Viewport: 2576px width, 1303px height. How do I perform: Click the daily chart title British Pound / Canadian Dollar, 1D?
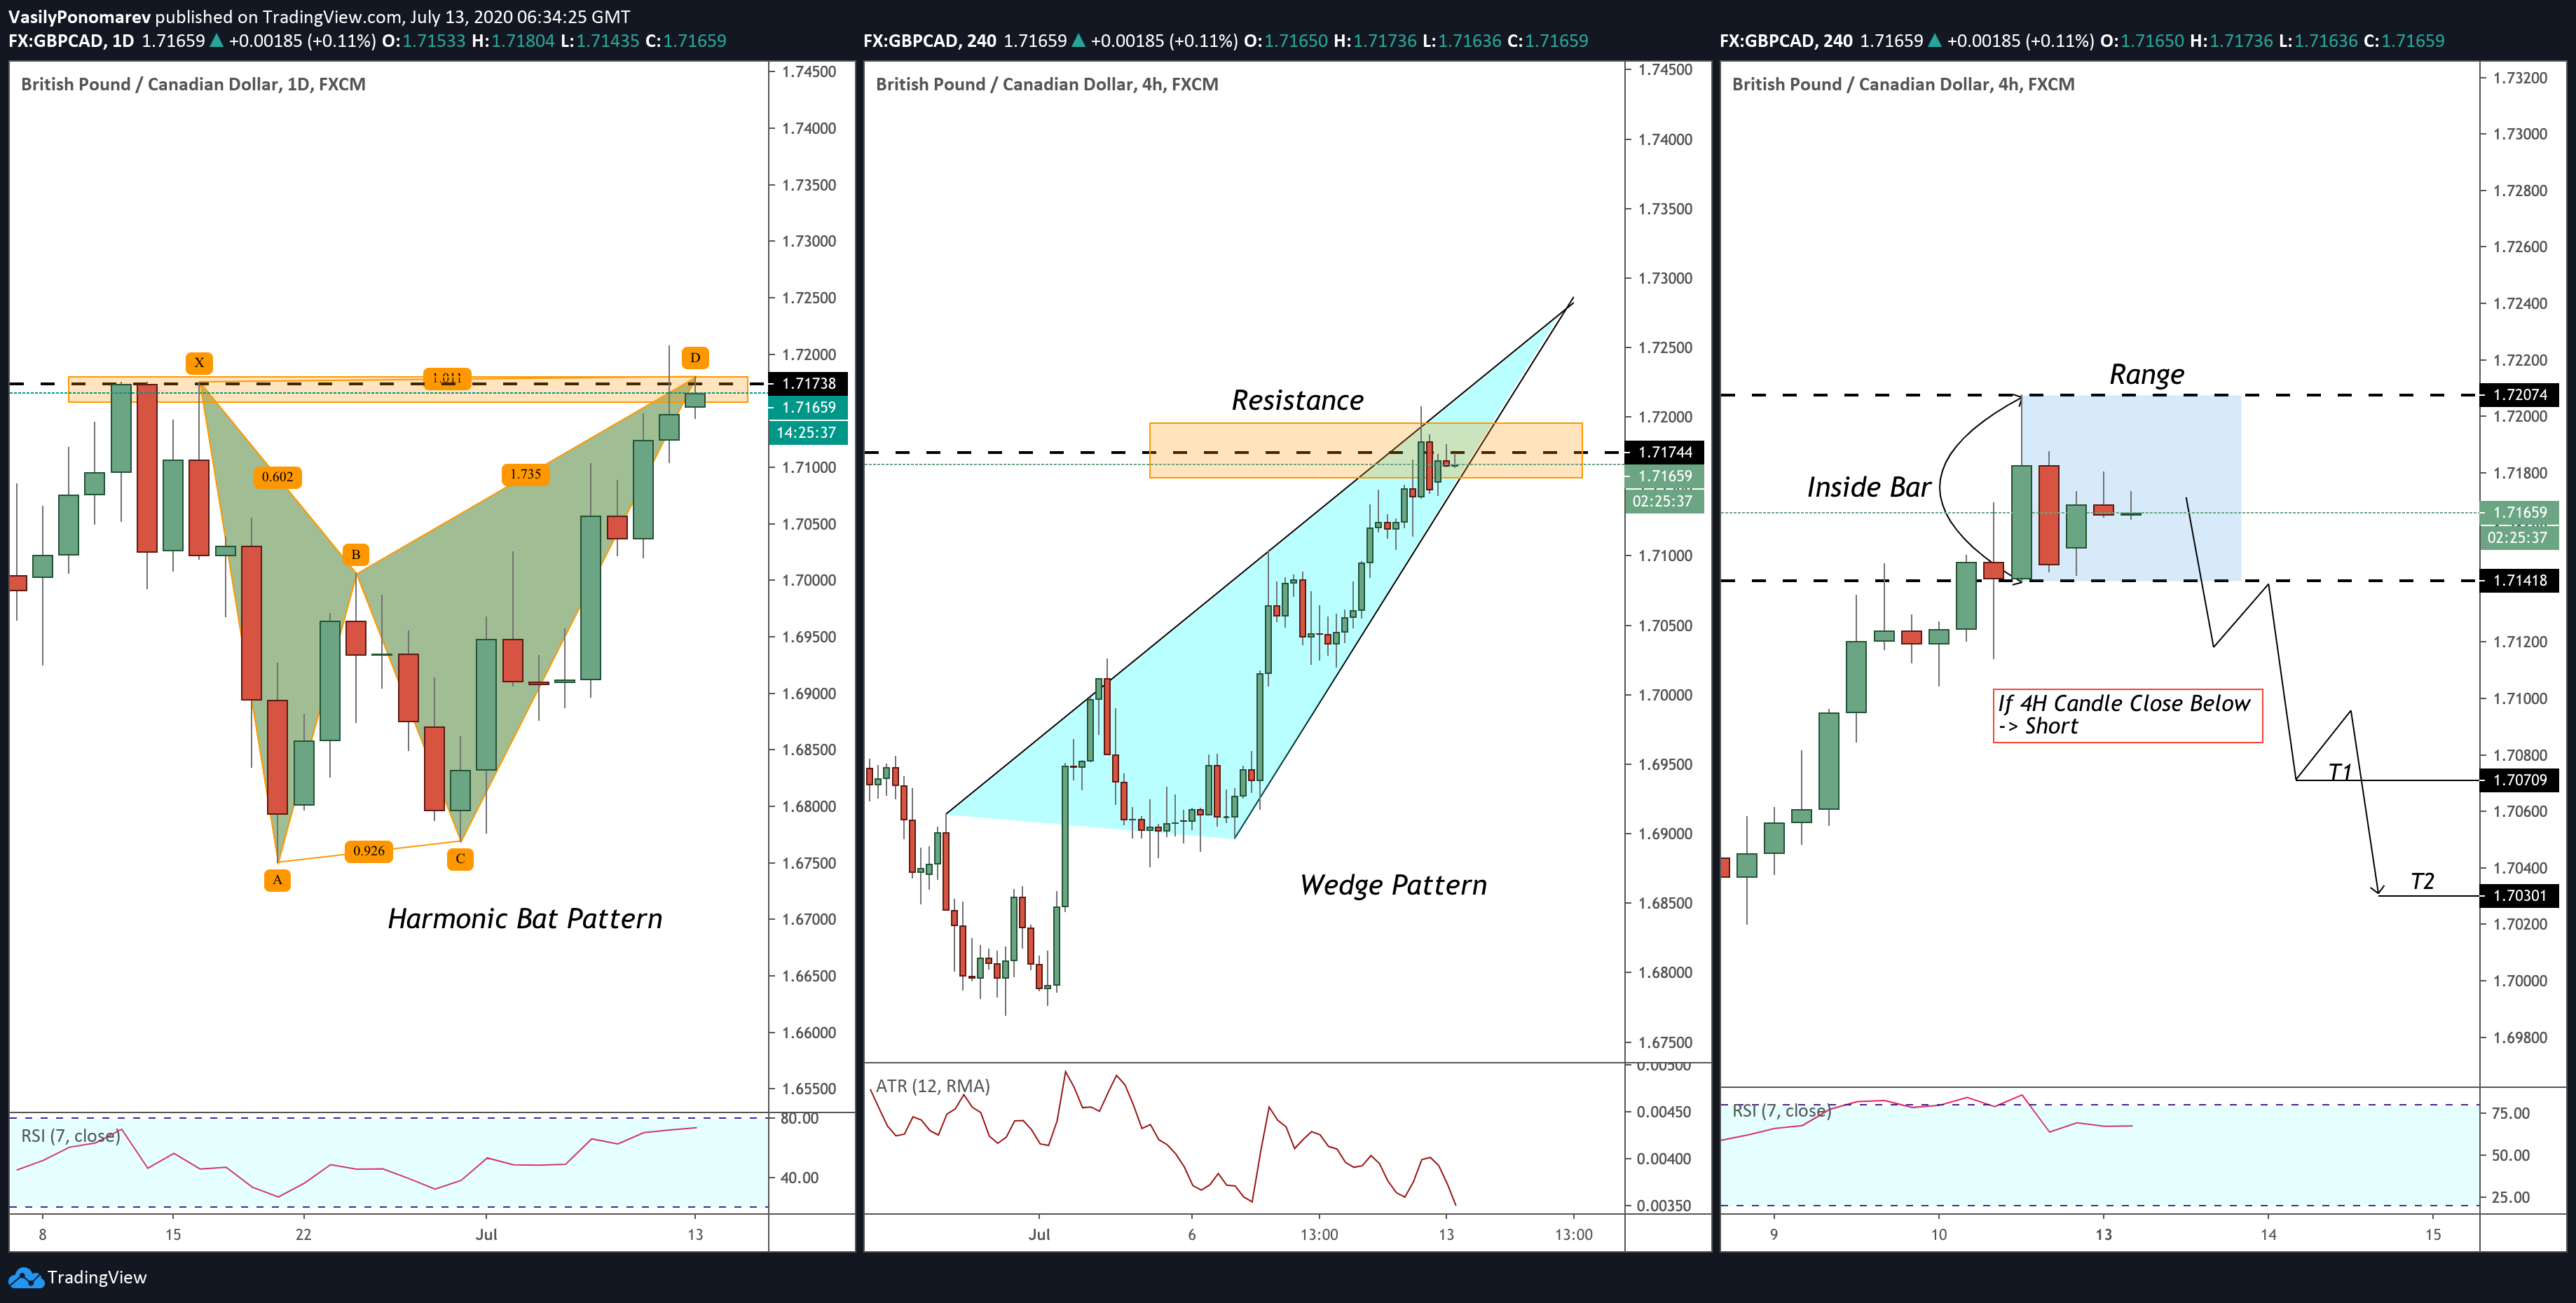(193, 84)
